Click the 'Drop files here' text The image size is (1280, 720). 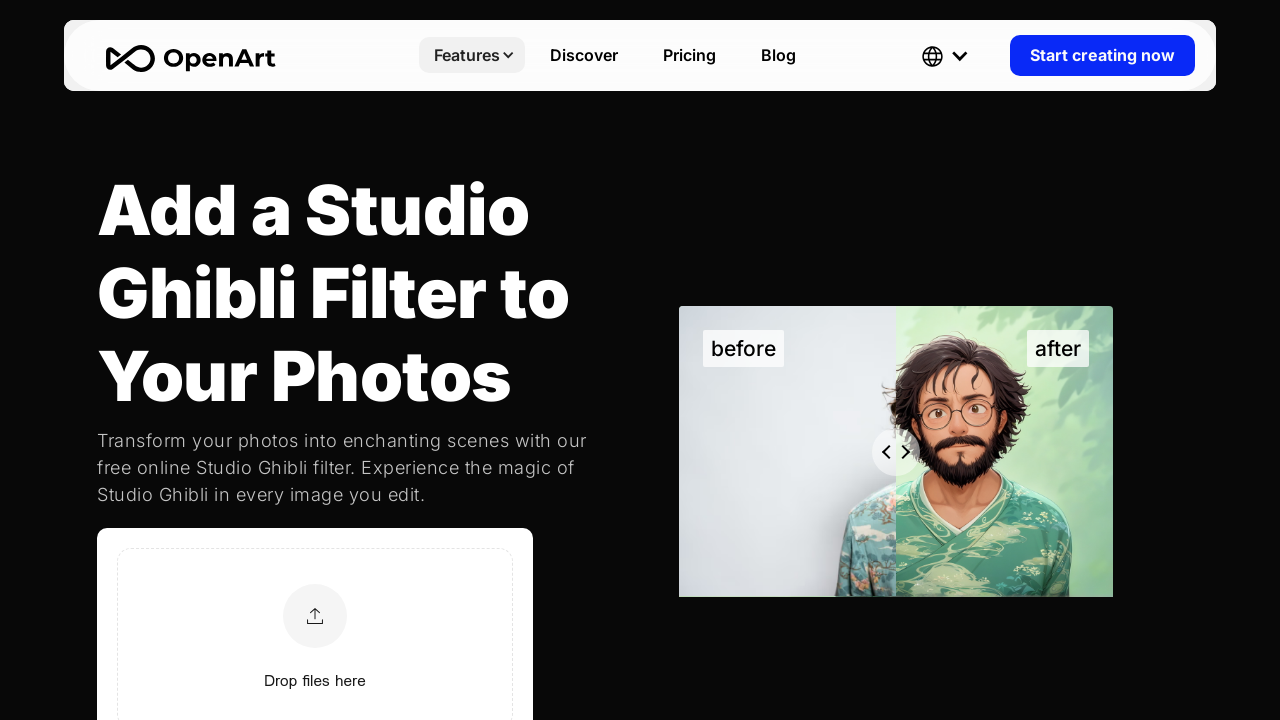click(315, 681)
